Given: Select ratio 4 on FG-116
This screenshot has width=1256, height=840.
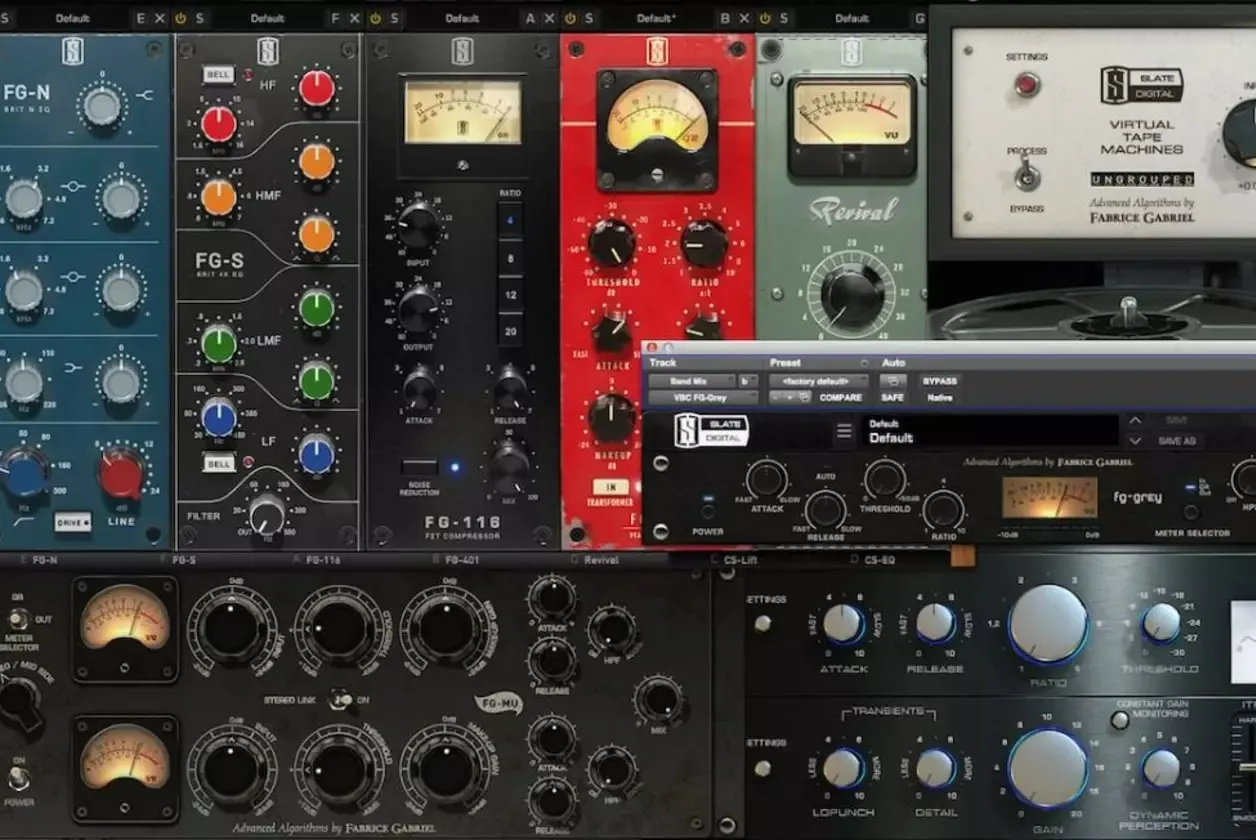Looking at the screenshot, I should tap(510, 219).
